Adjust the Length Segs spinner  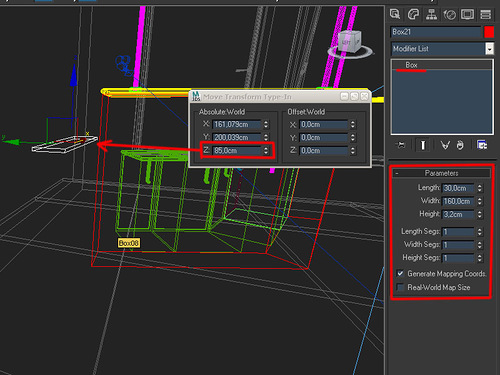tap(479, 231)
